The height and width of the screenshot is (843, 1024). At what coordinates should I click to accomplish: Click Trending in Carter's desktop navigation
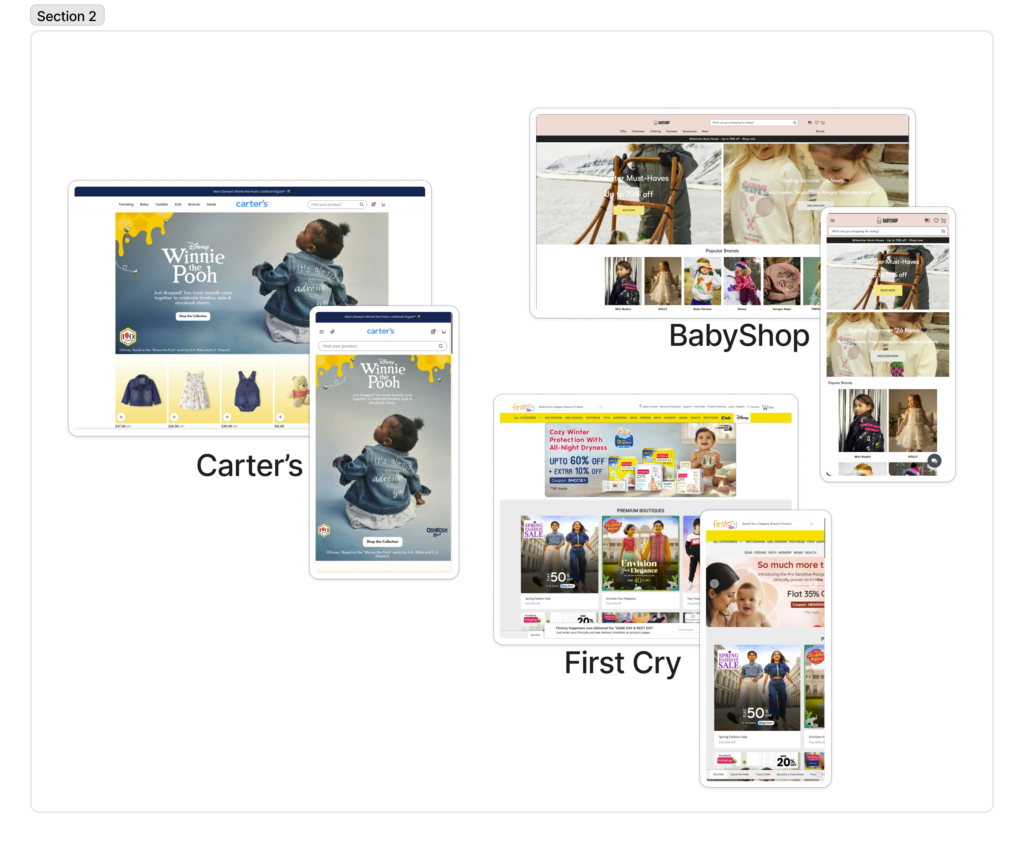126,204
